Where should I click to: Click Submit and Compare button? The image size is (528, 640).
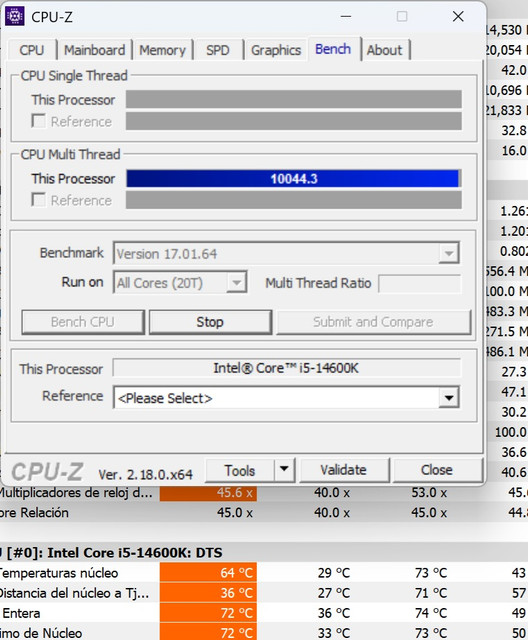point(373,322)
